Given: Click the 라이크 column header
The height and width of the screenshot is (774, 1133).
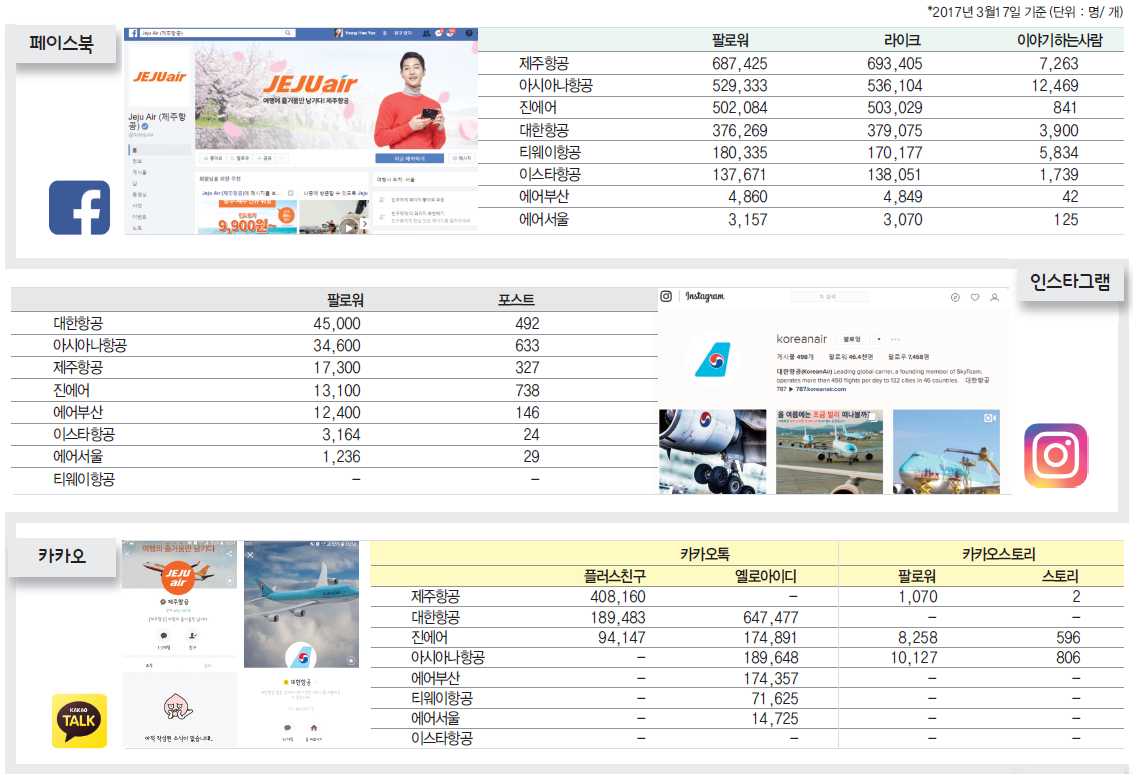Looking at the screenshot, I should pyautogui.click(x=902, y=40).
